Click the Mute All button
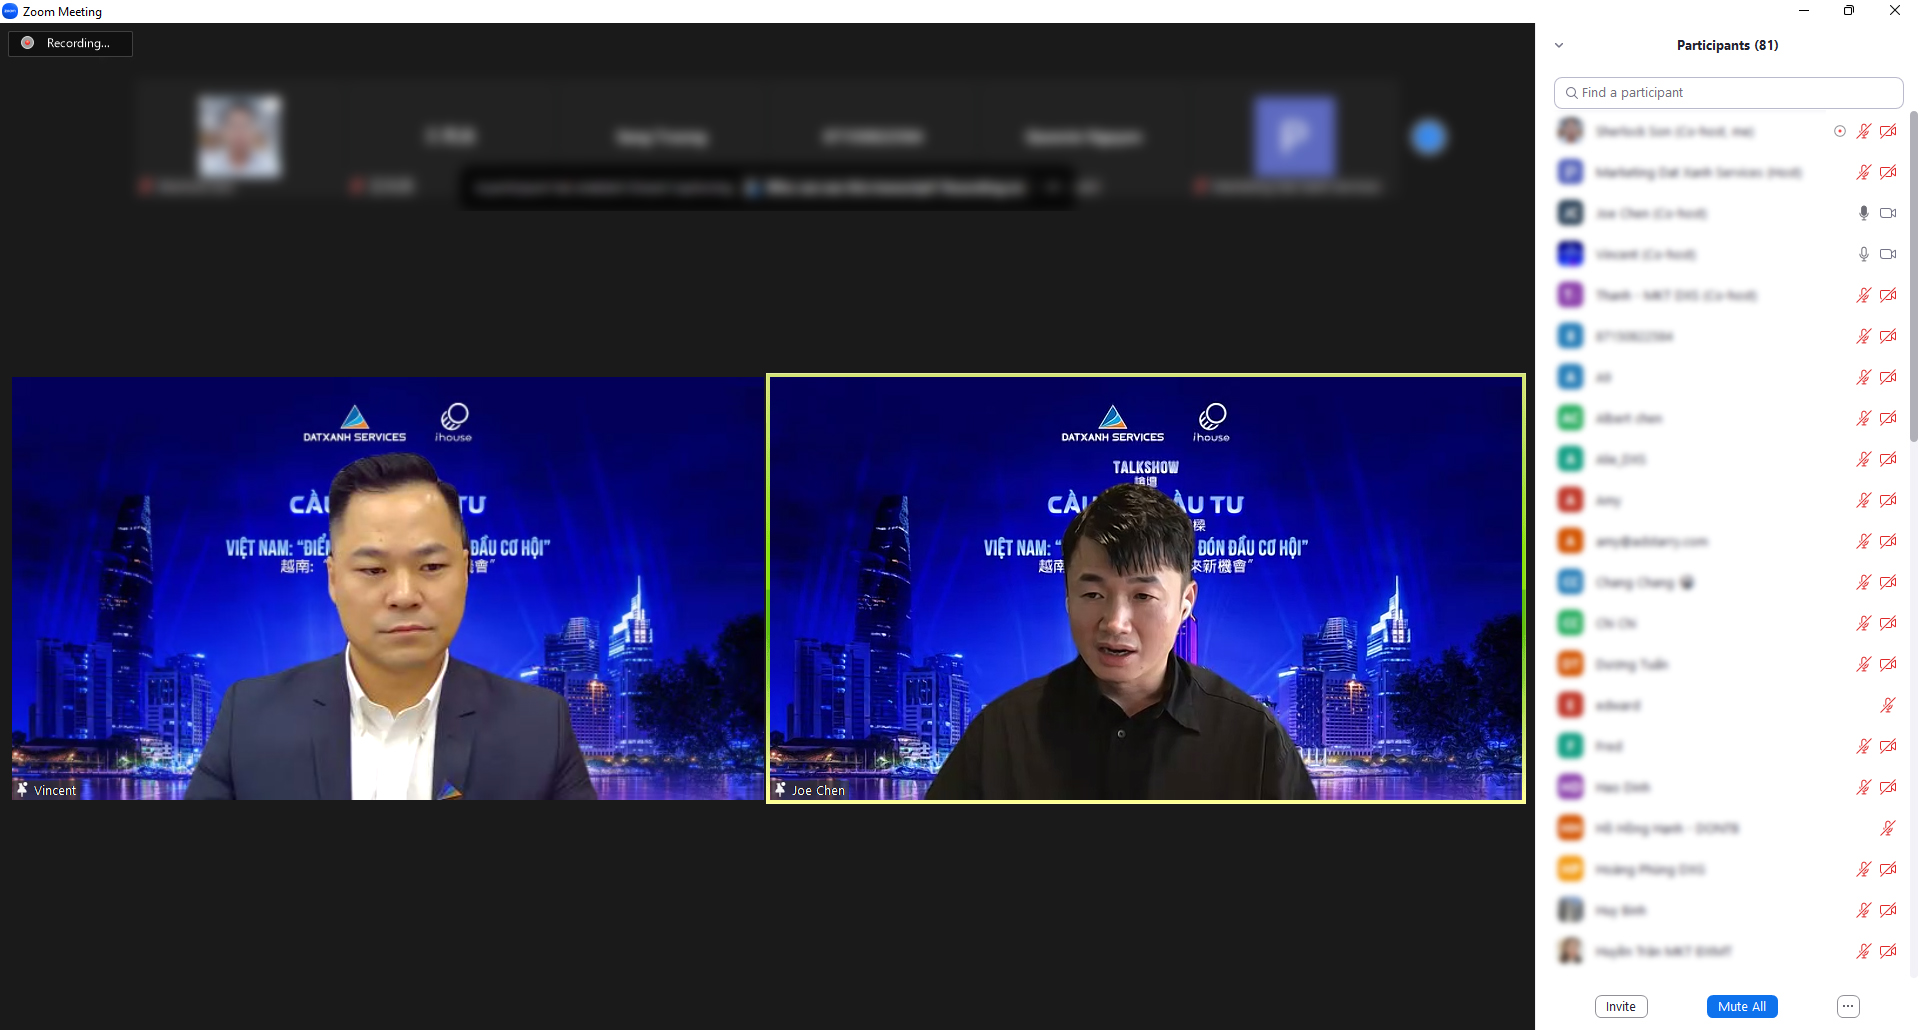Screen dimensions: 1920x1030 click(x=1742, y=1006)
